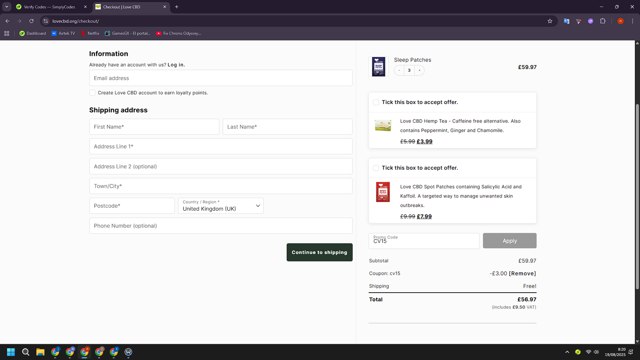Screen dimensions: 640x360
Task: Close the Checkout Love CBD tab
Action: [164, 7]
